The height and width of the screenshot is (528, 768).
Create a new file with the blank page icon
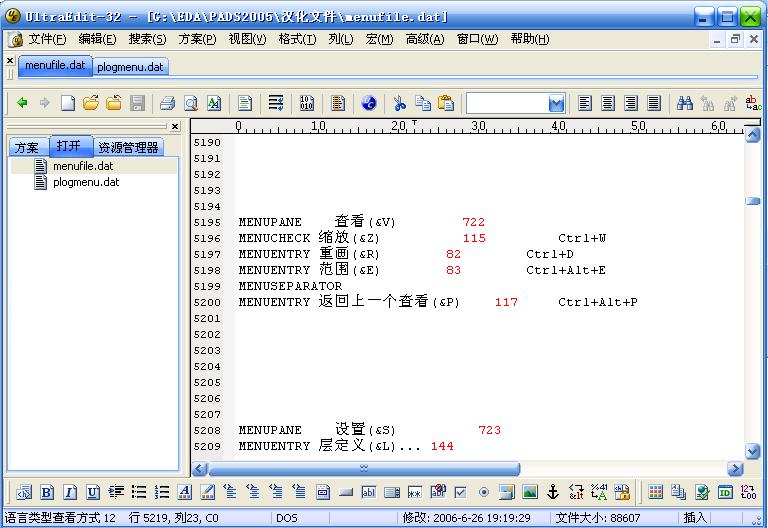point(68,103)
